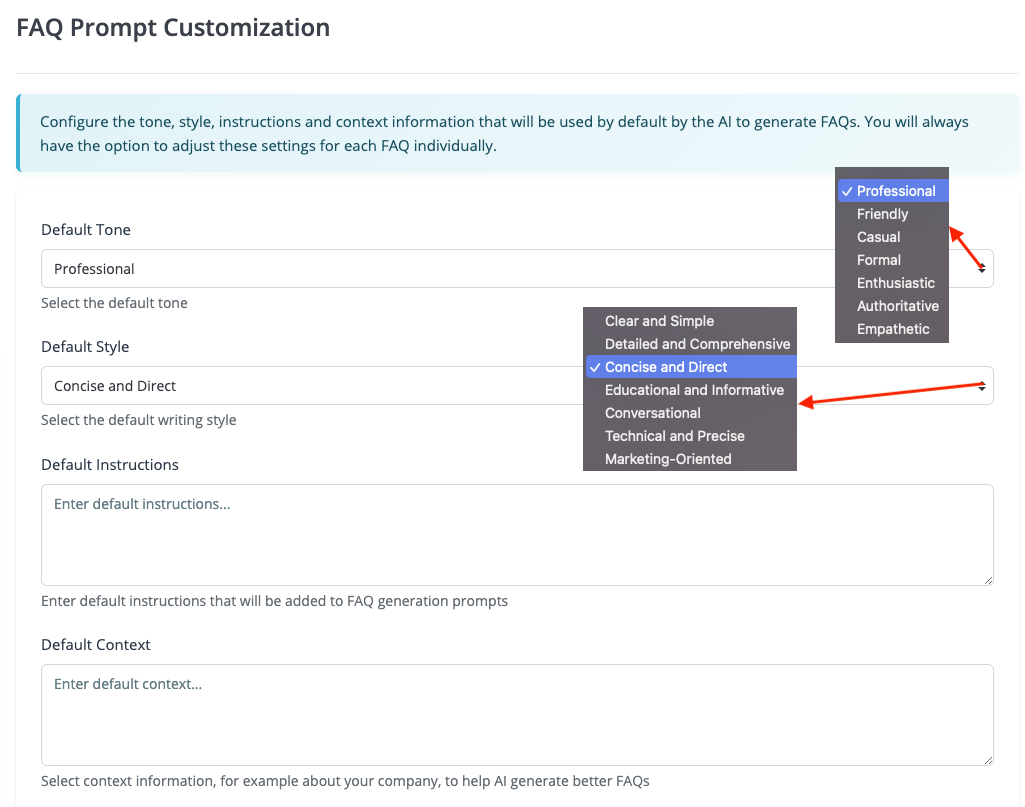Click into Default Instructions text area
Screen dimensions: 1025x807
point(516,535)
